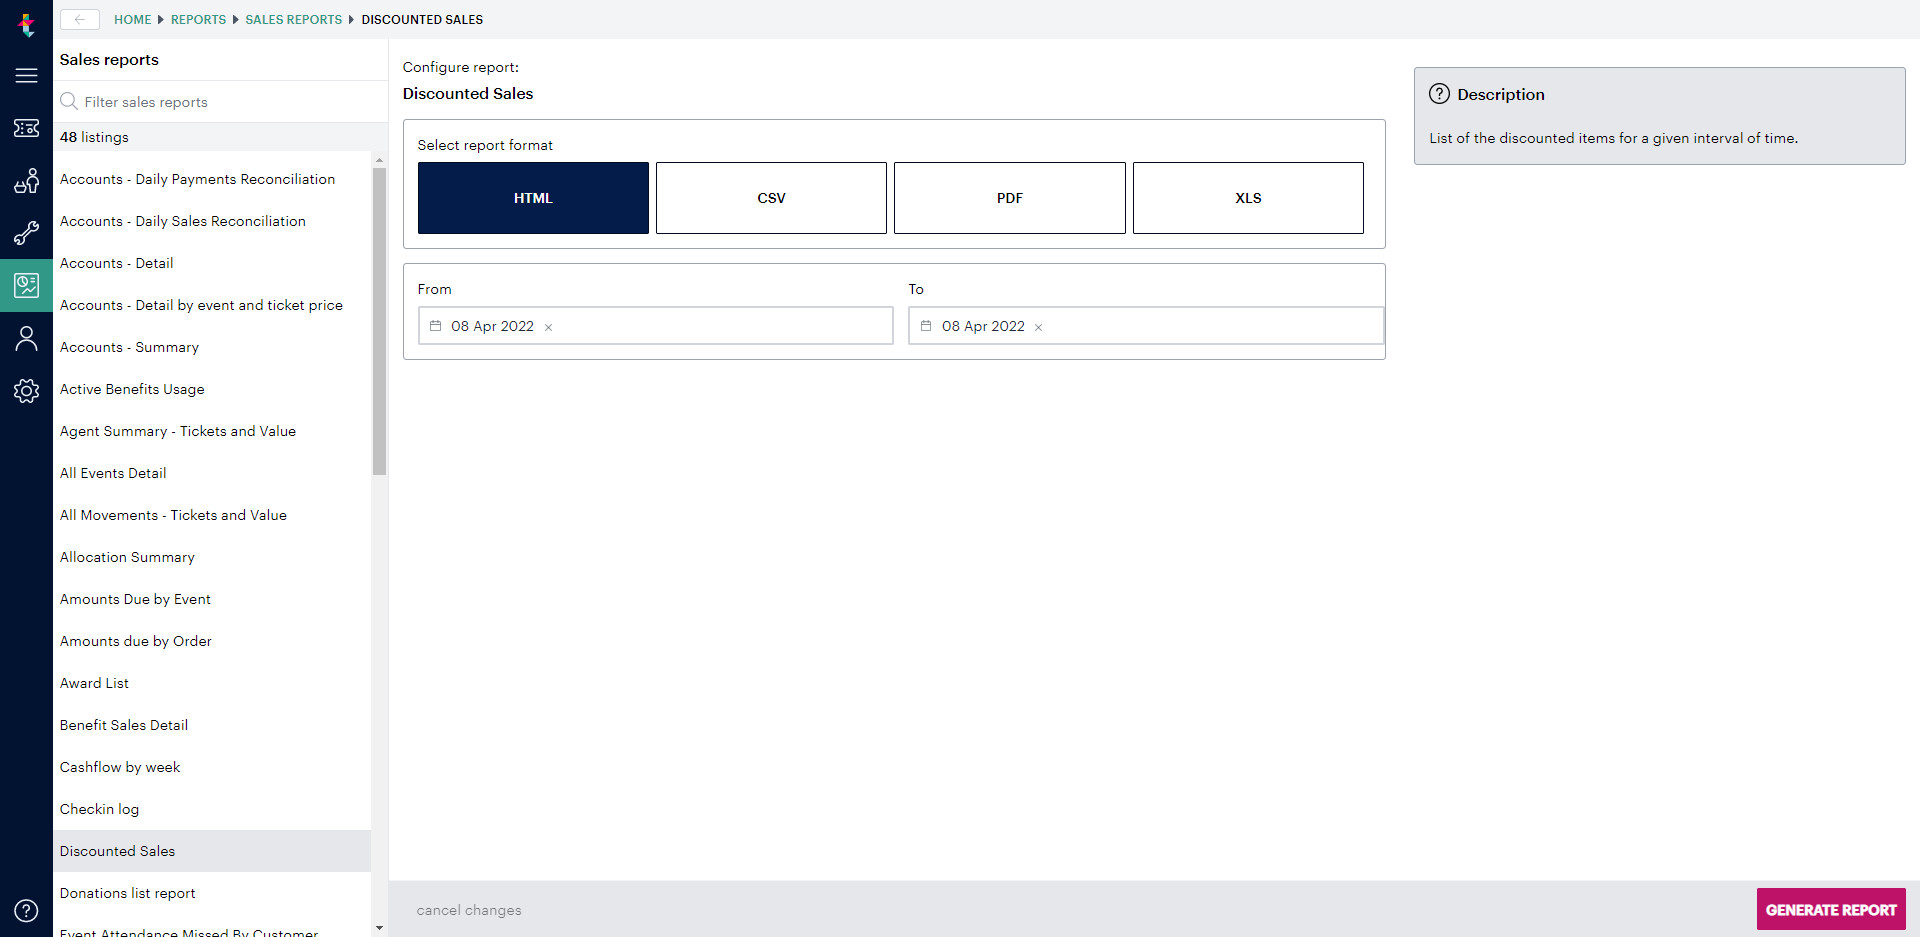
Task: Open the customers section from the sidebar
Action: [x=26, y=181]
